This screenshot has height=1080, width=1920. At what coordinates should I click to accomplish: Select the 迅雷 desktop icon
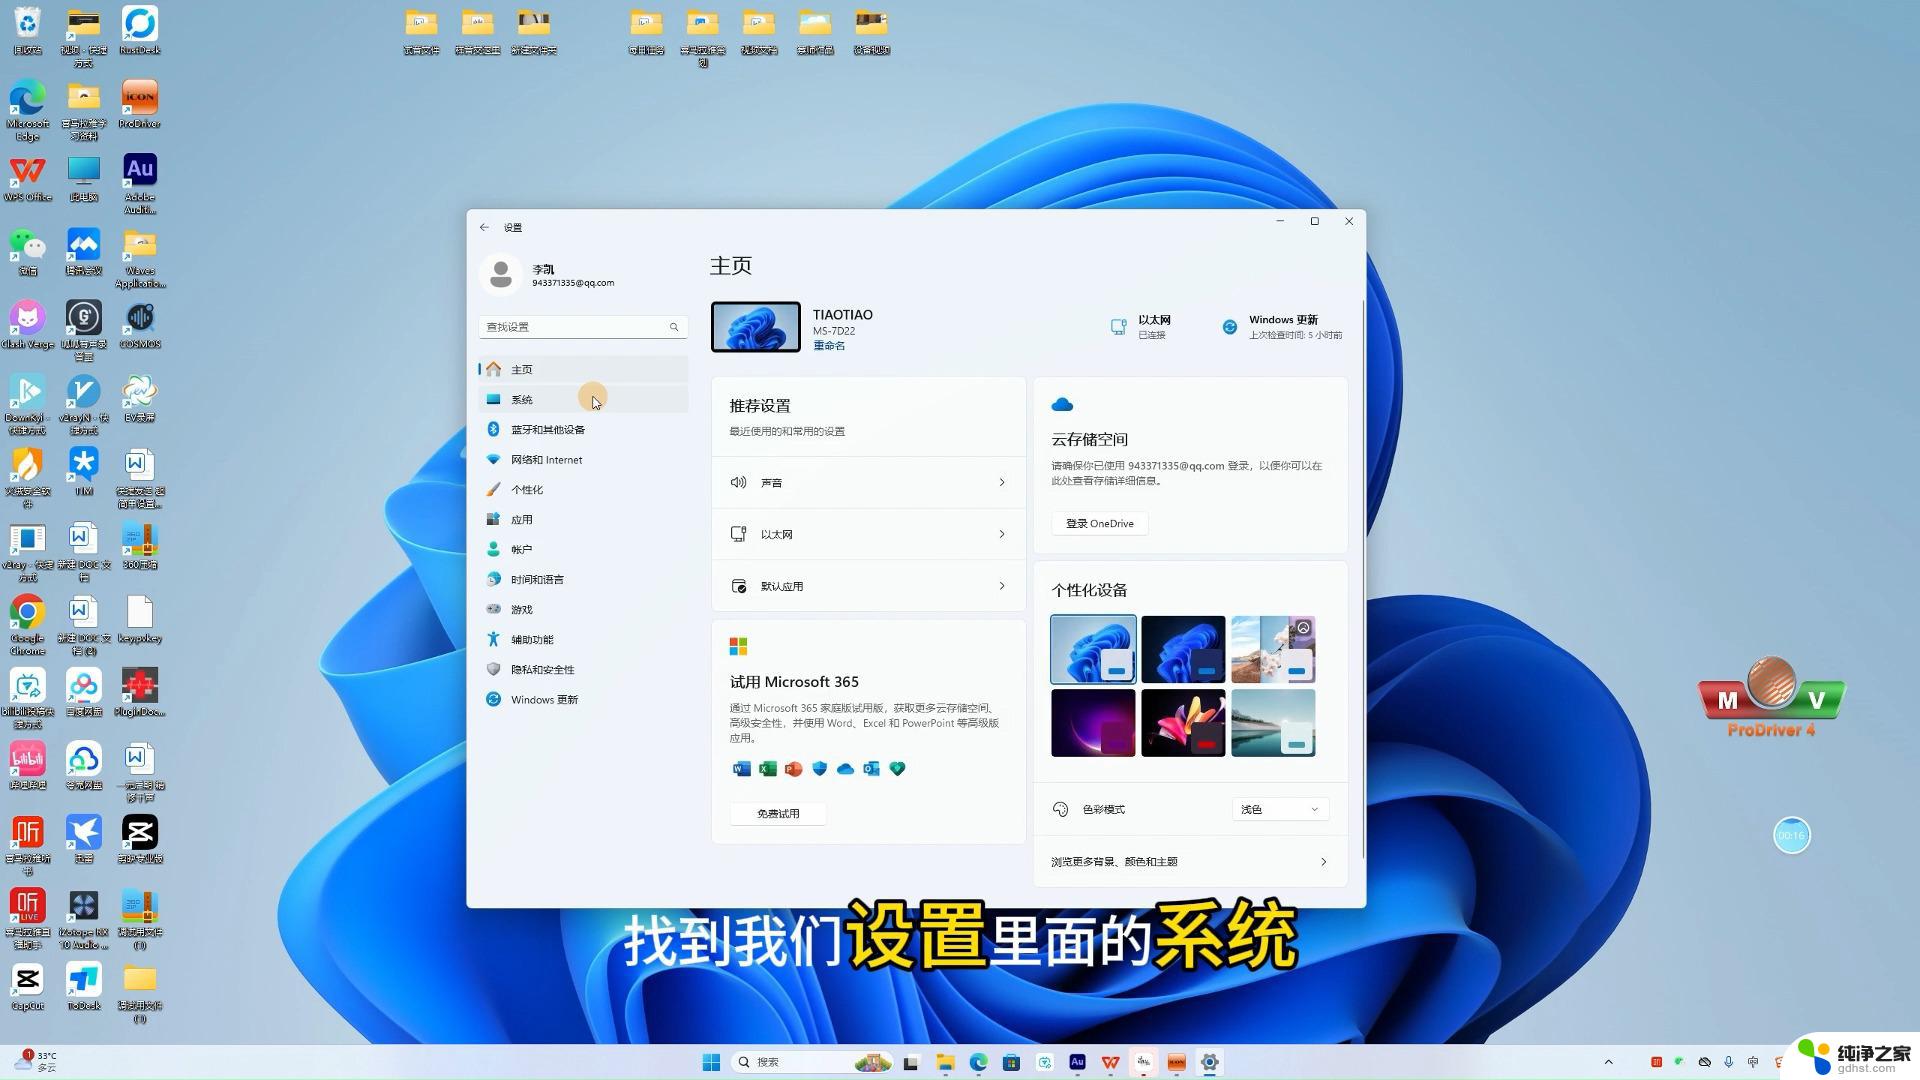point(84,840)
